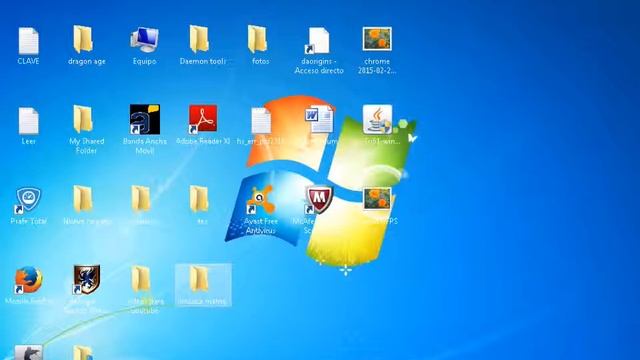Select the CLAVE text file icon
Viewport: 640px width, 360px height.
tap(29, 41)
